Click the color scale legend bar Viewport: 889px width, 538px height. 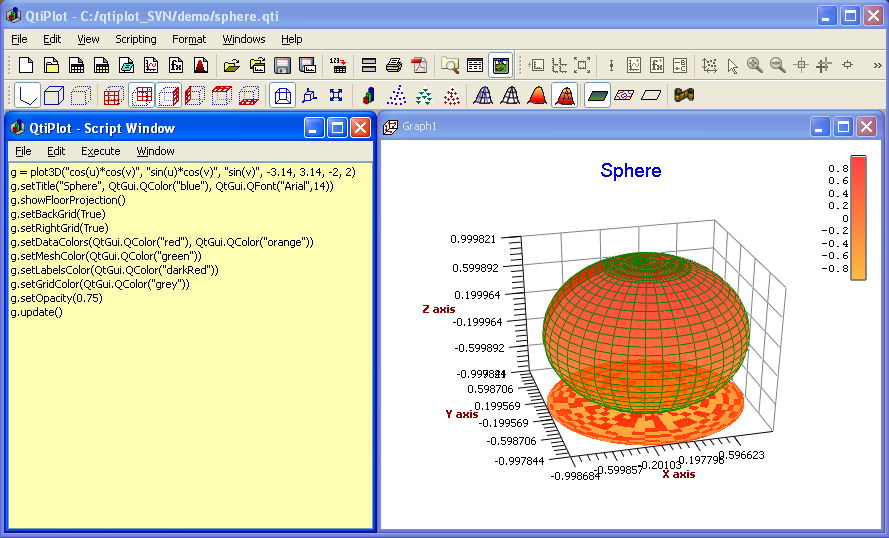click(x=858, y=218)
